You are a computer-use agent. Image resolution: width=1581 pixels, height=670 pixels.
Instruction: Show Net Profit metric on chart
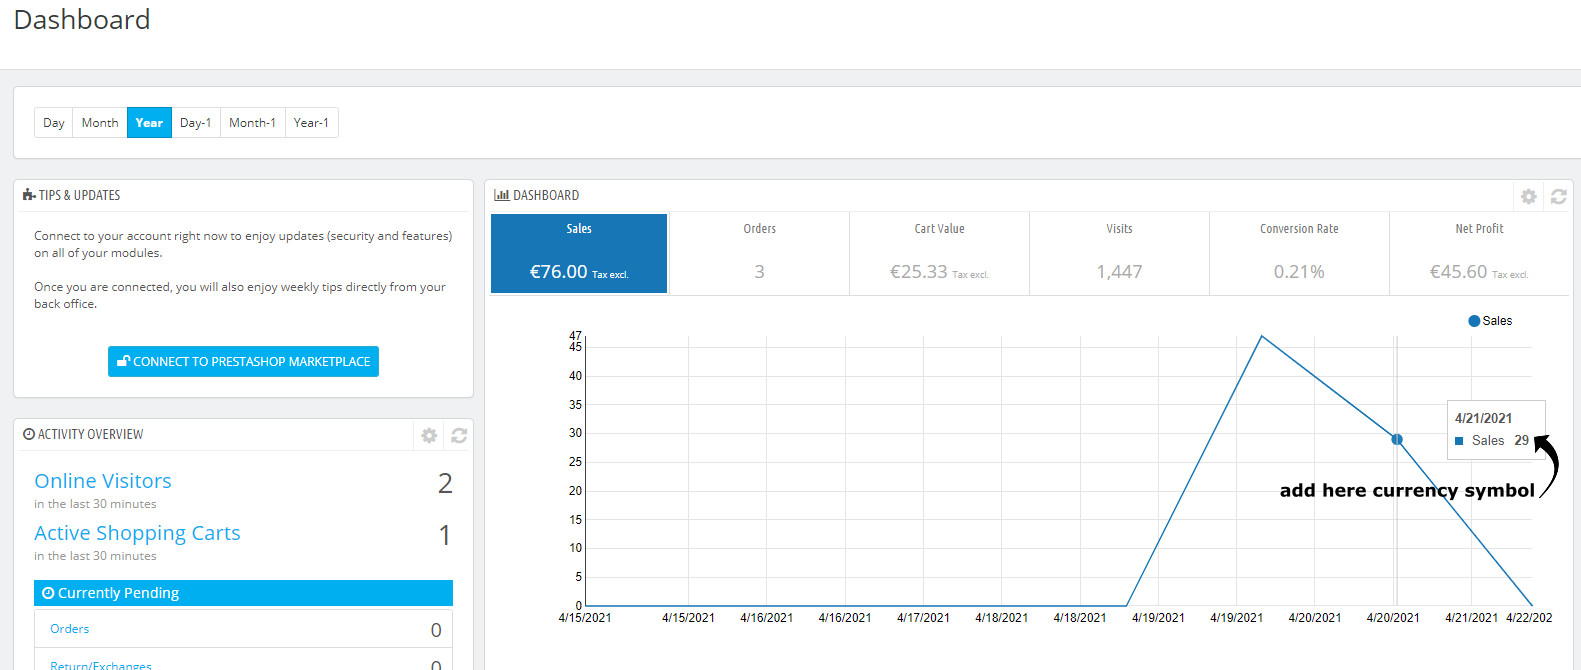(1479, 253)
